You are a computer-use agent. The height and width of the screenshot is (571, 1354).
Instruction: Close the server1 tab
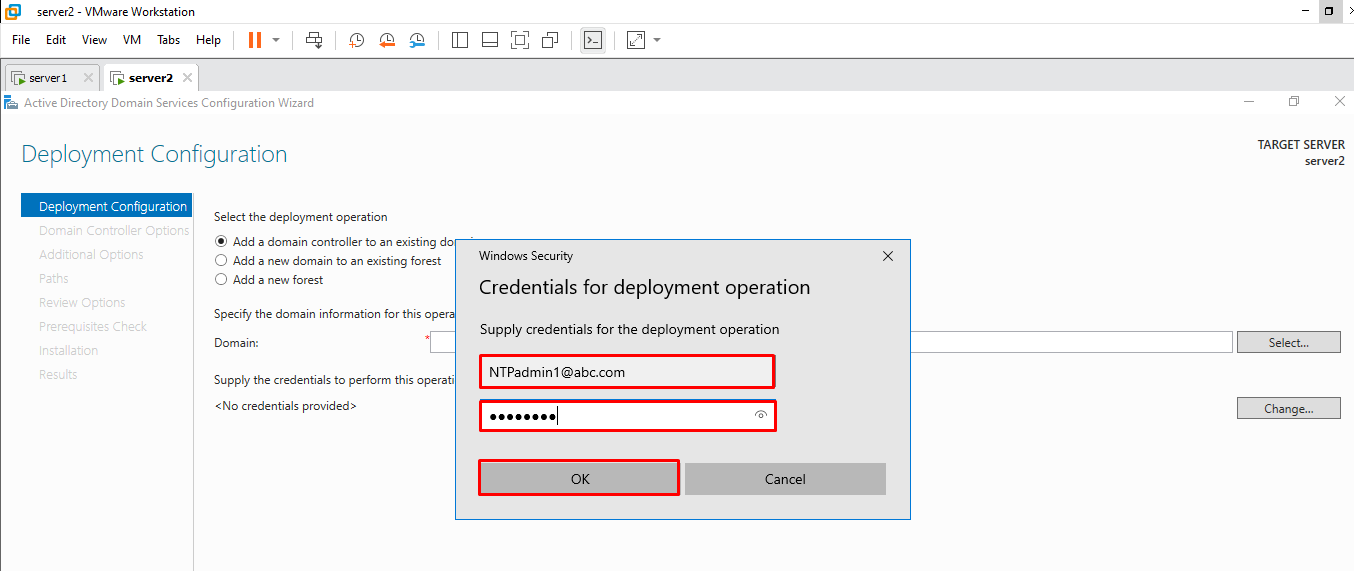click(88, 77)
